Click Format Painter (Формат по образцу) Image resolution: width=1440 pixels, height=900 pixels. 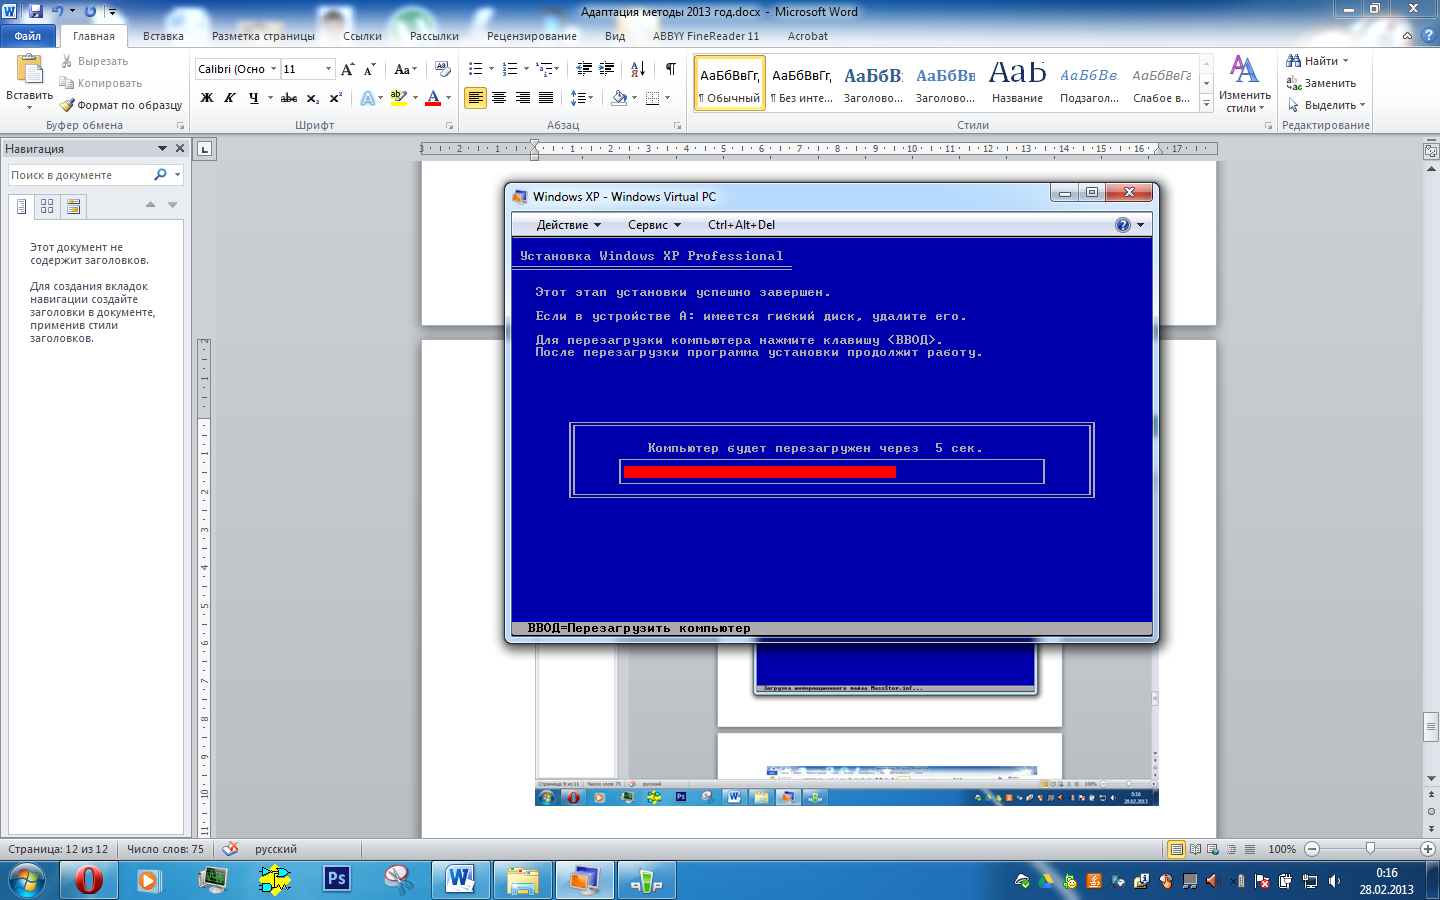(x=121, y=105)
